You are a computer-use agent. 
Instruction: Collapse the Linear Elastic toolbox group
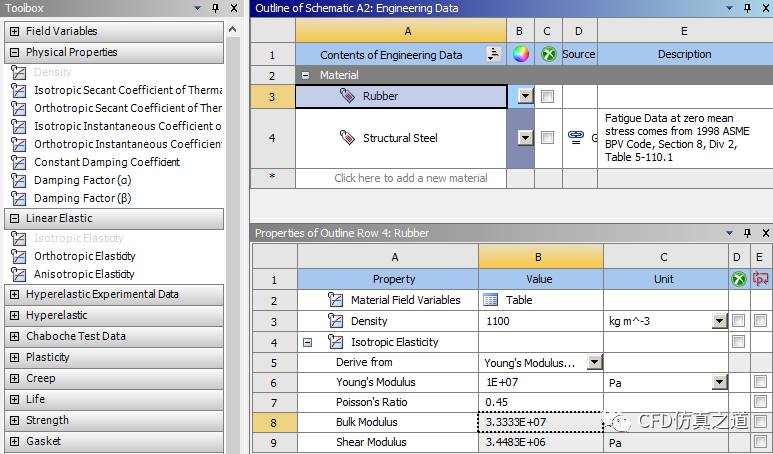(x=15, y=218)
